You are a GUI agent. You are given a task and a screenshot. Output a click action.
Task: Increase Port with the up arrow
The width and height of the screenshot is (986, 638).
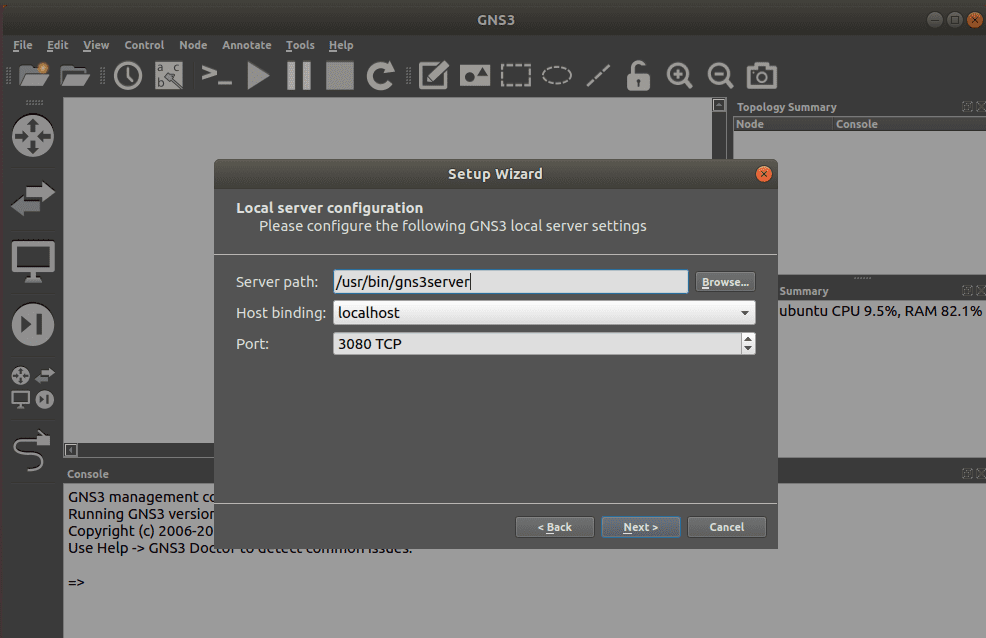[x=748, y=338]
